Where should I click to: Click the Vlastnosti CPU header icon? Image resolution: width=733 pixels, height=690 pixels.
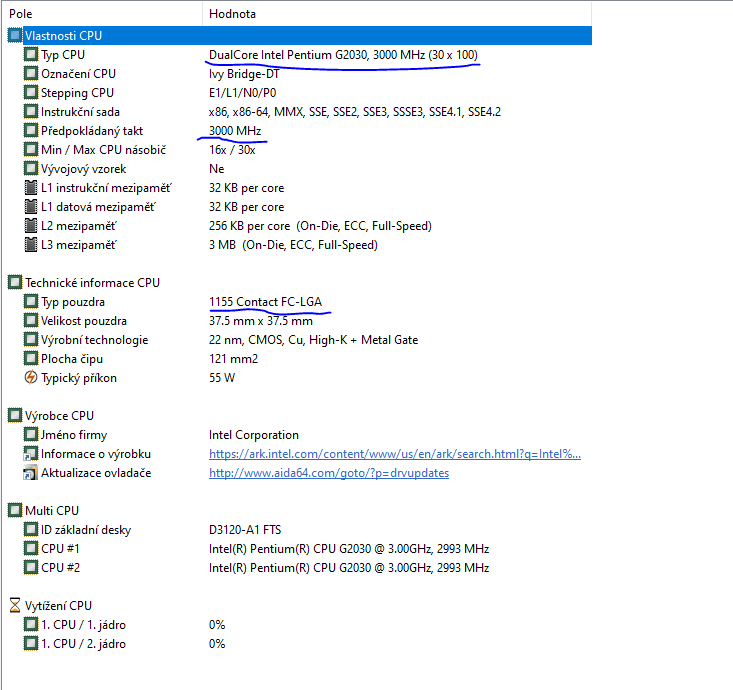click(15, 36)
